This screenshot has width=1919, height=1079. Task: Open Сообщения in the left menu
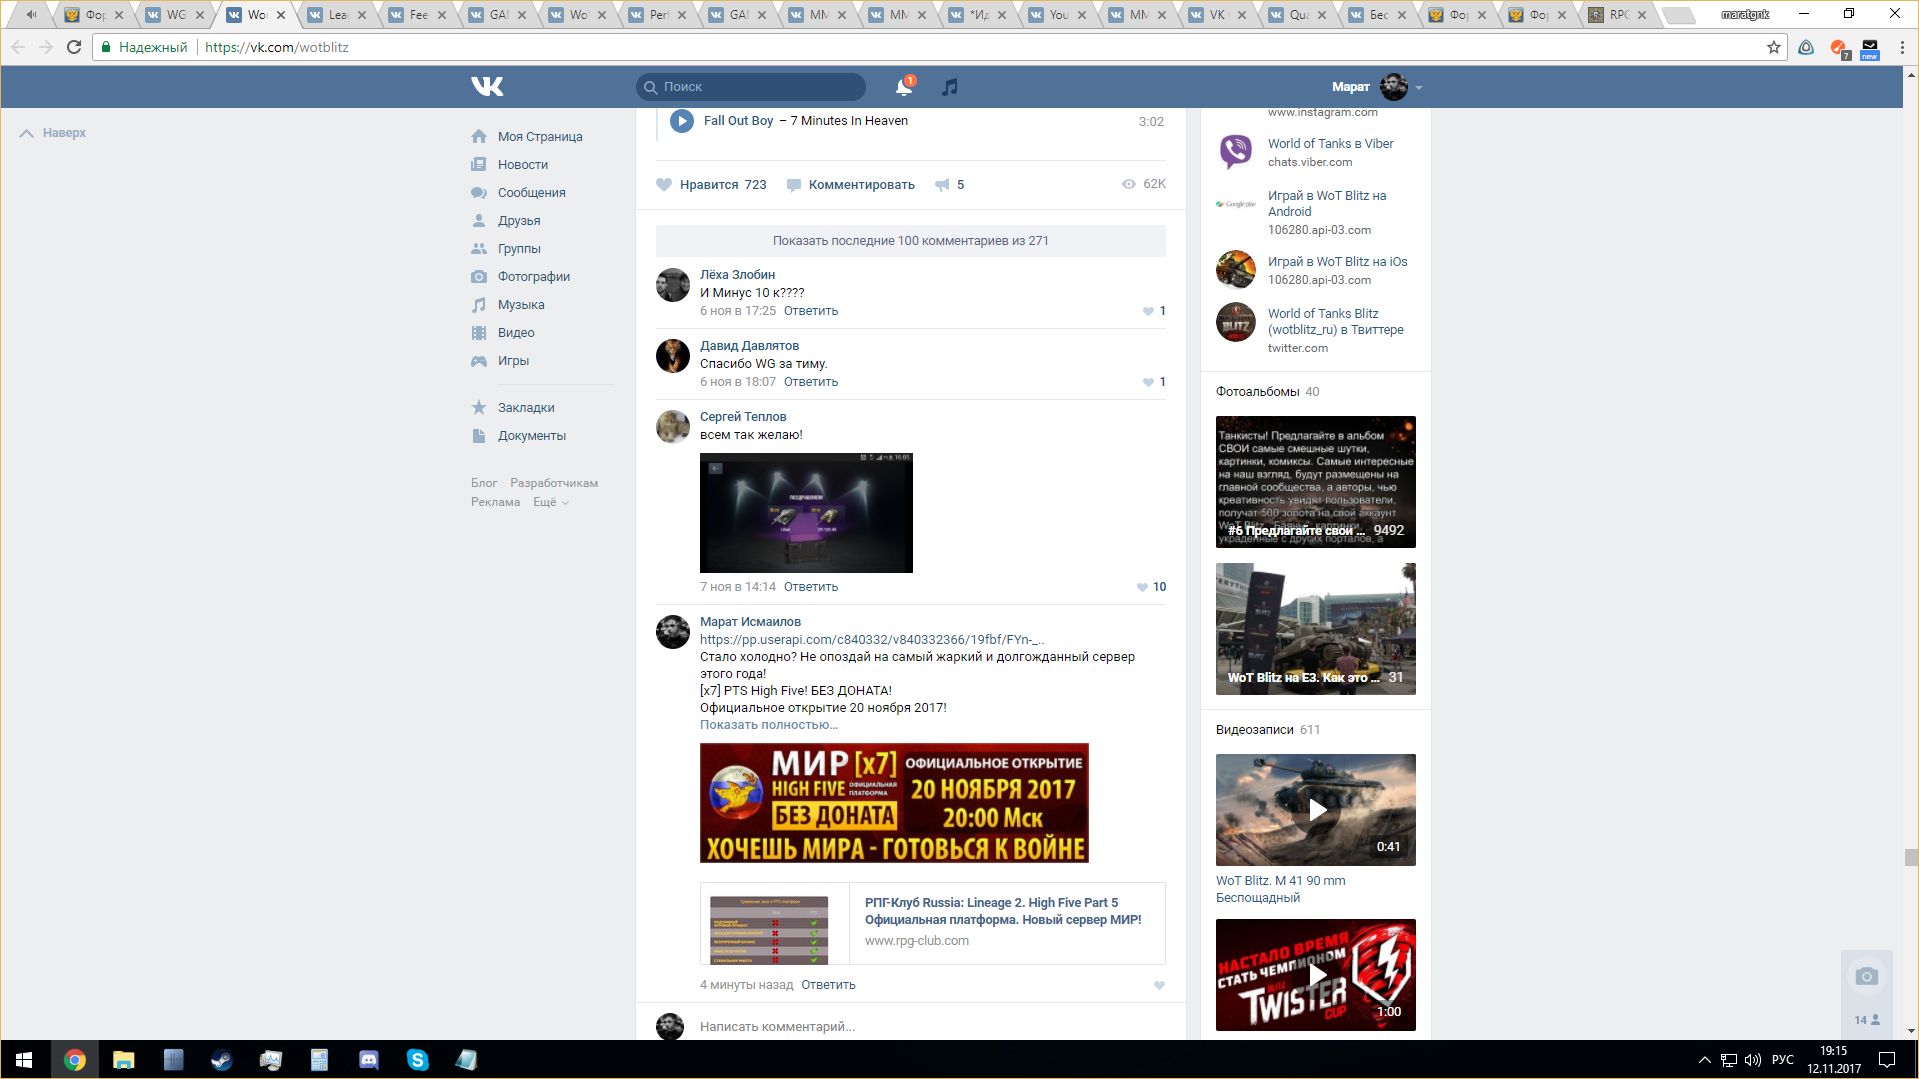tap(531, 193)
